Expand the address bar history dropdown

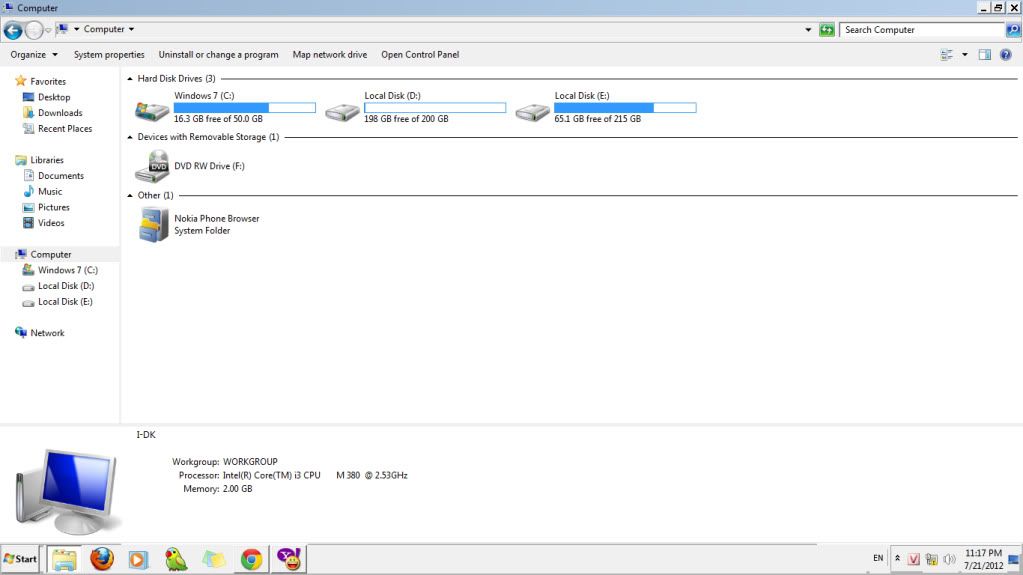tap(808, 30)
